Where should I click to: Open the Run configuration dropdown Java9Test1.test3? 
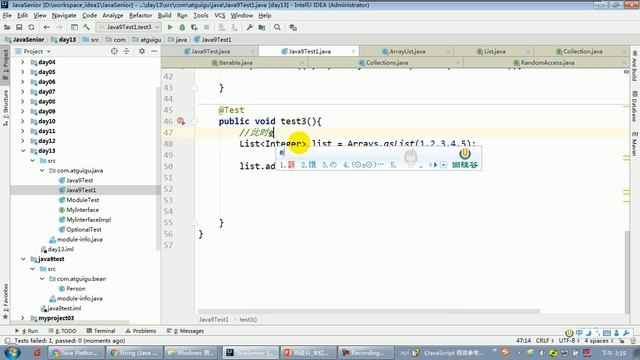[129, 27]
